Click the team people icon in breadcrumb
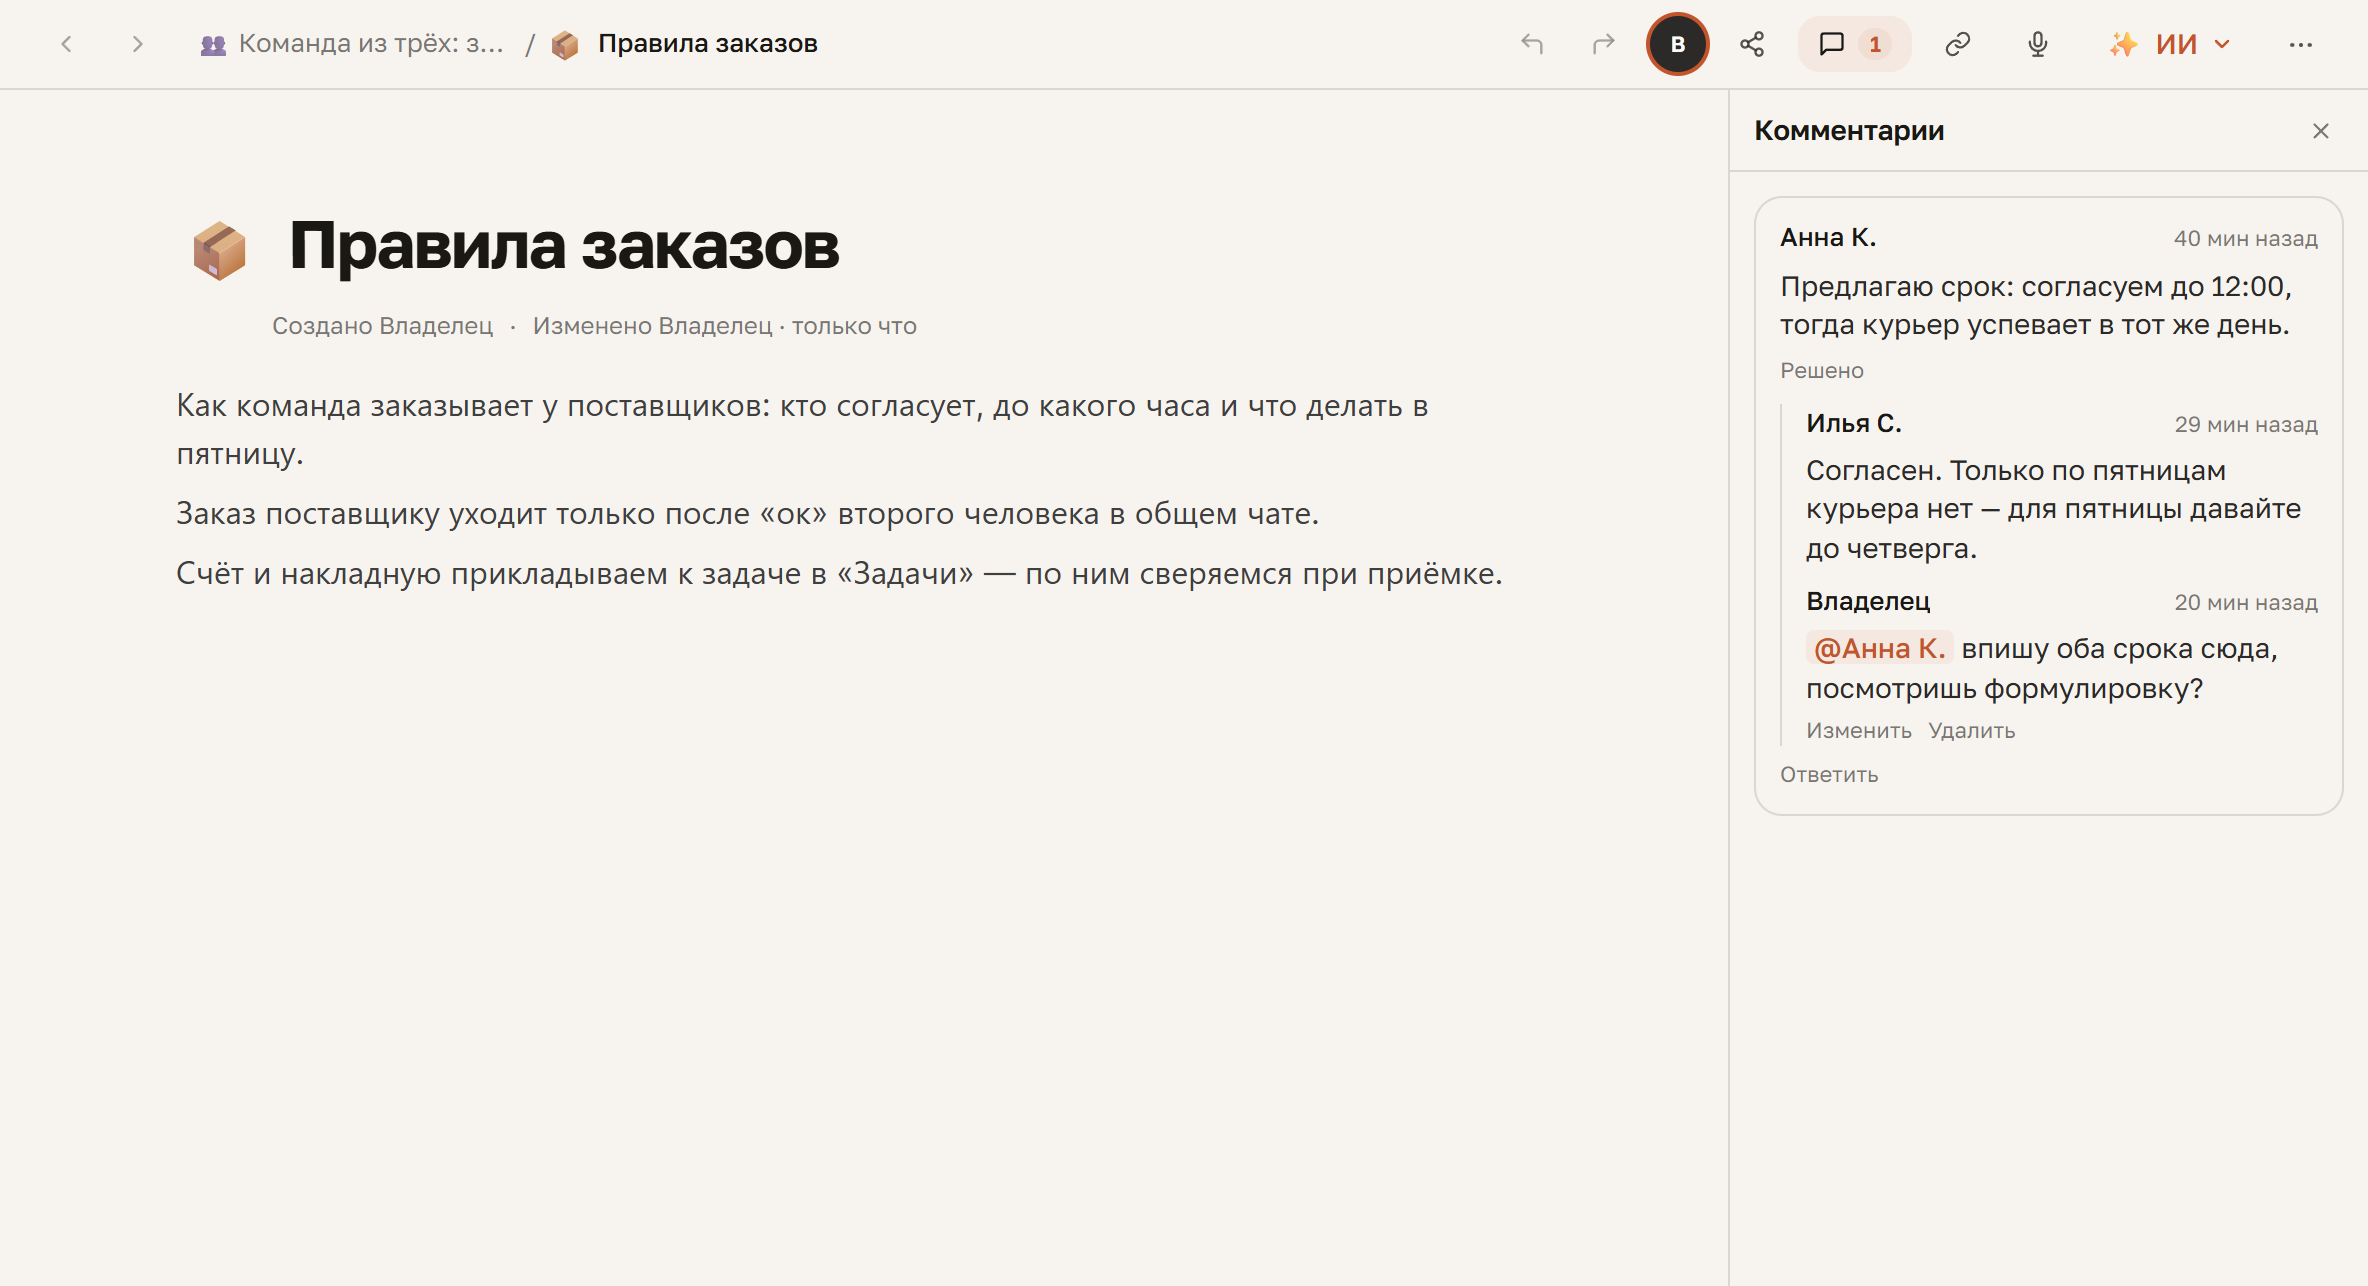This screenshot has width=2368, height=1286. [x=213, y=45]
